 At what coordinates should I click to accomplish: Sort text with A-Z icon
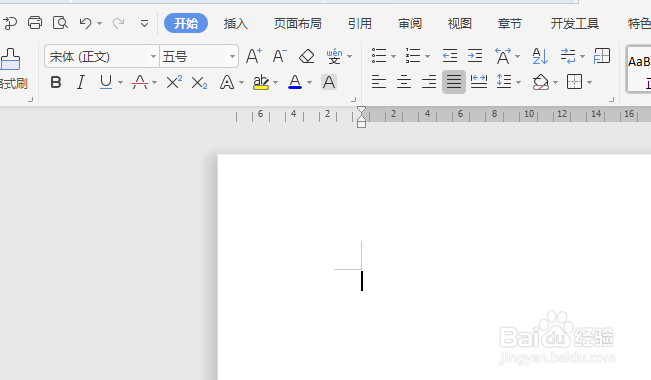(x=540, y=56)
